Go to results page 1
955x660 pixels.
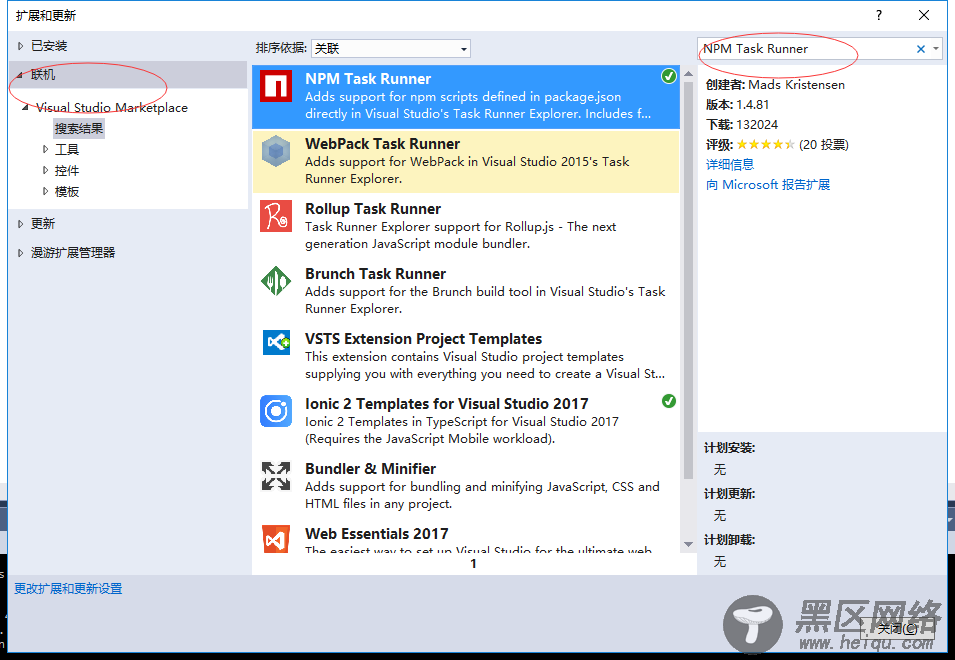pos(473,564)
